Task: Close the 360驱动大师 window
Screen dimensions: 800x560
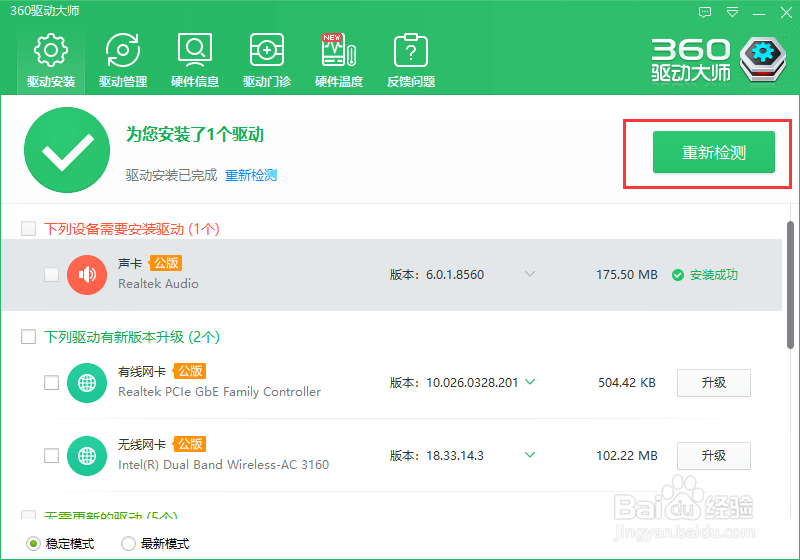Action: click(786, 12)
